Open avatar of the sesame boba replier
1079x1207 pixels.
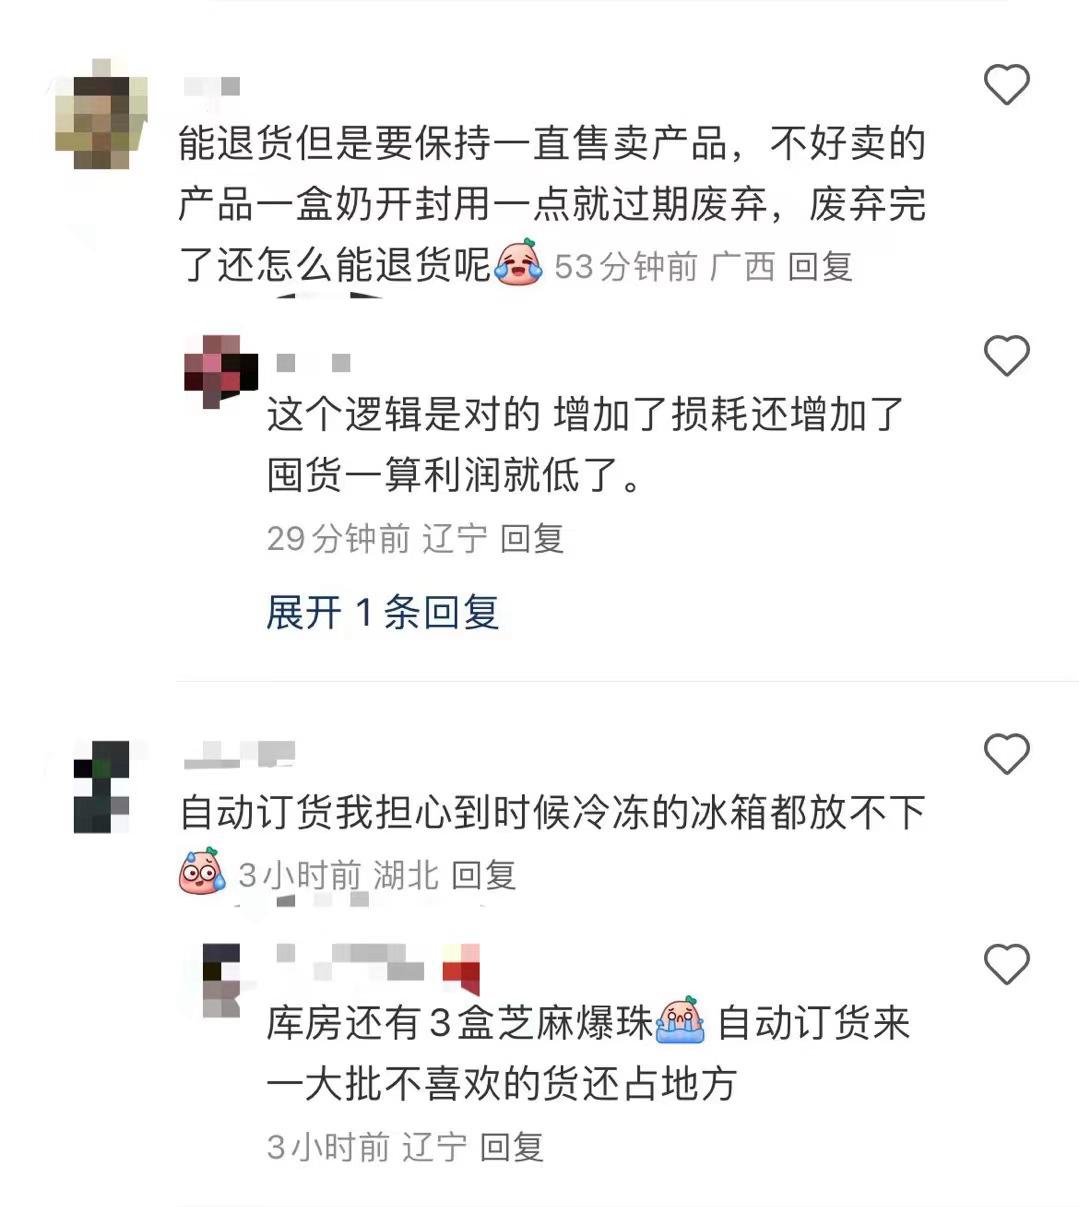click(221, 980)
